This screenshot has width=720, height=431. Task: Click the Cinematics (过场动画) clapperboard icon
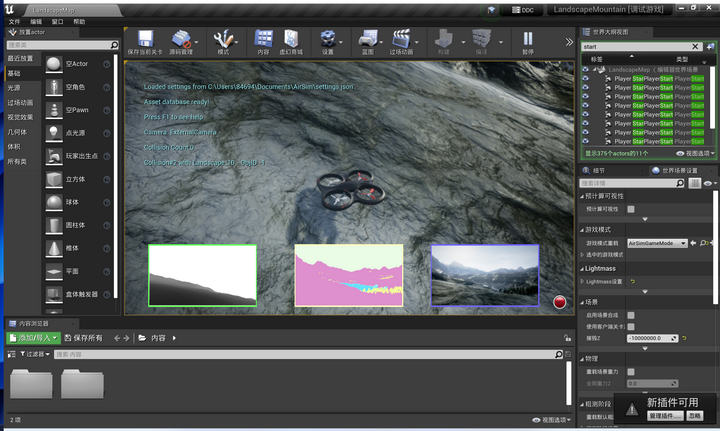coord(401,38)
